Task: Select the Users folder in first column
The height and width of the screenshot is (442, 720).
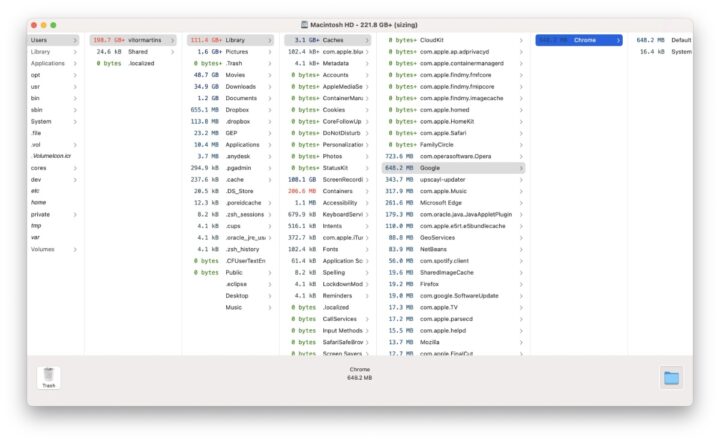Action: click(53, 40)
